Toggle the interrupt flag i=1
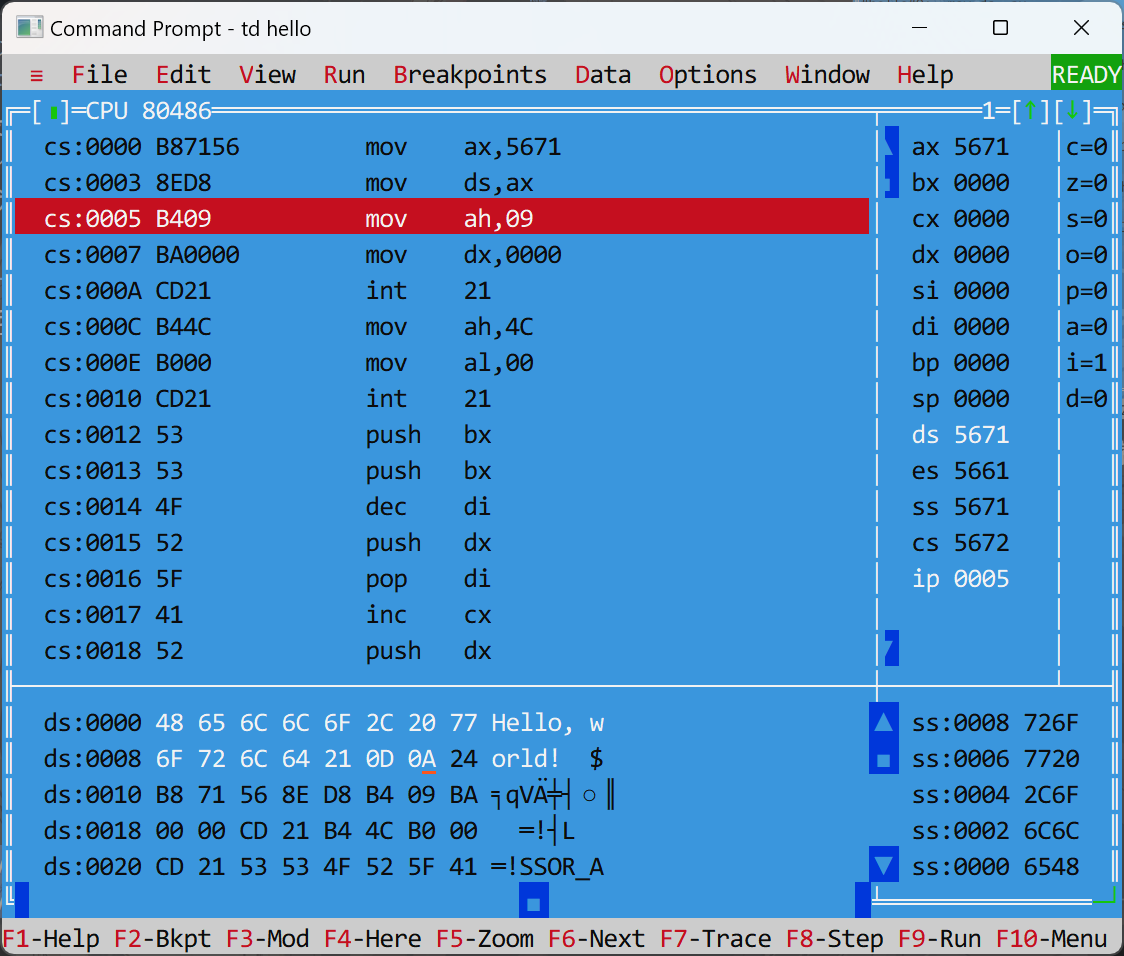This screenshot has height=956, width=1124. [1086, 363]
